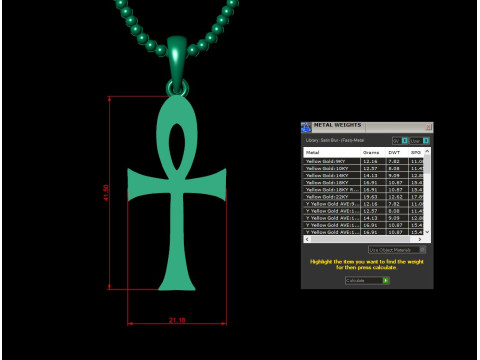Click the DWT column header
The width and height of the screenshot is (480, 360).
[x=397, y=152]
